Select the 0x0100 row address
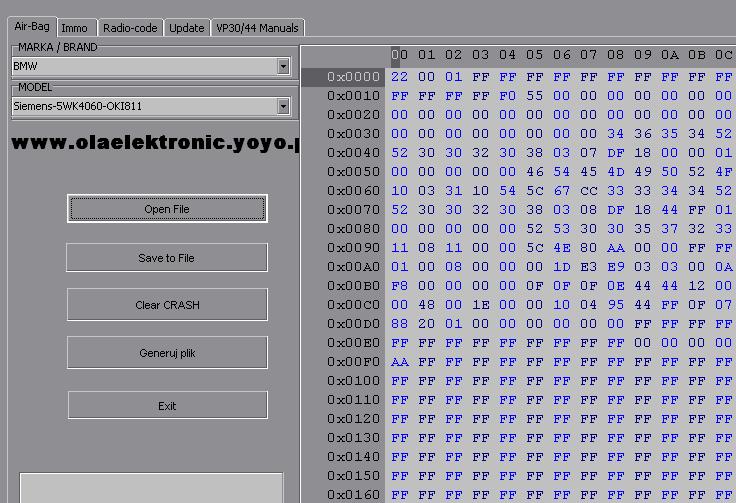The image size is (736, 503). (353, 381)
